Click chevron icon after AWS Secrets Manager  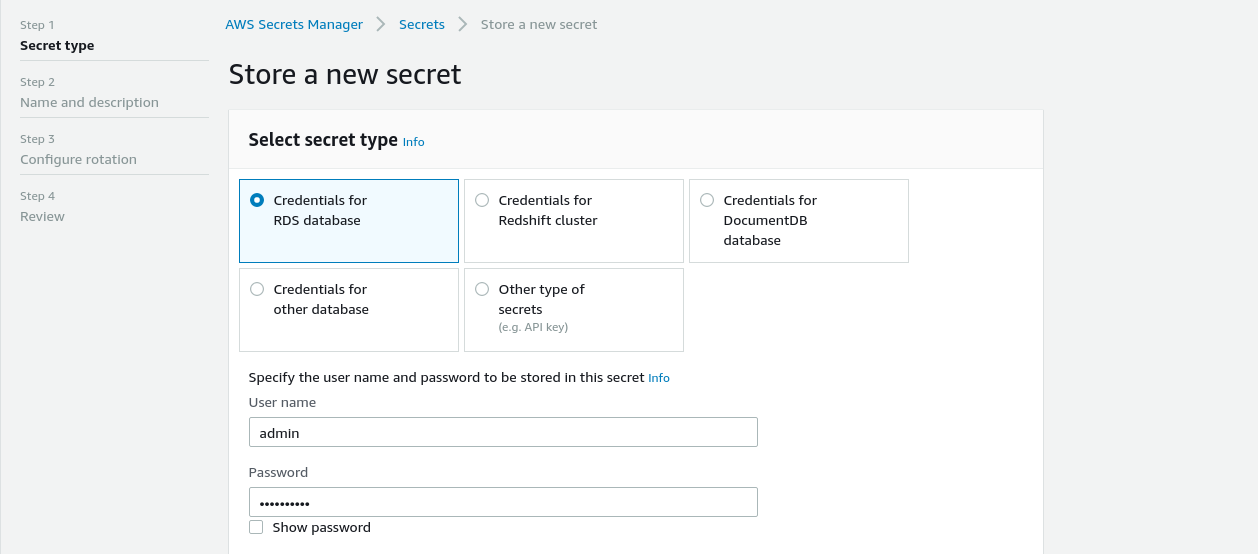pyautogui.click(x=381, y=24)
